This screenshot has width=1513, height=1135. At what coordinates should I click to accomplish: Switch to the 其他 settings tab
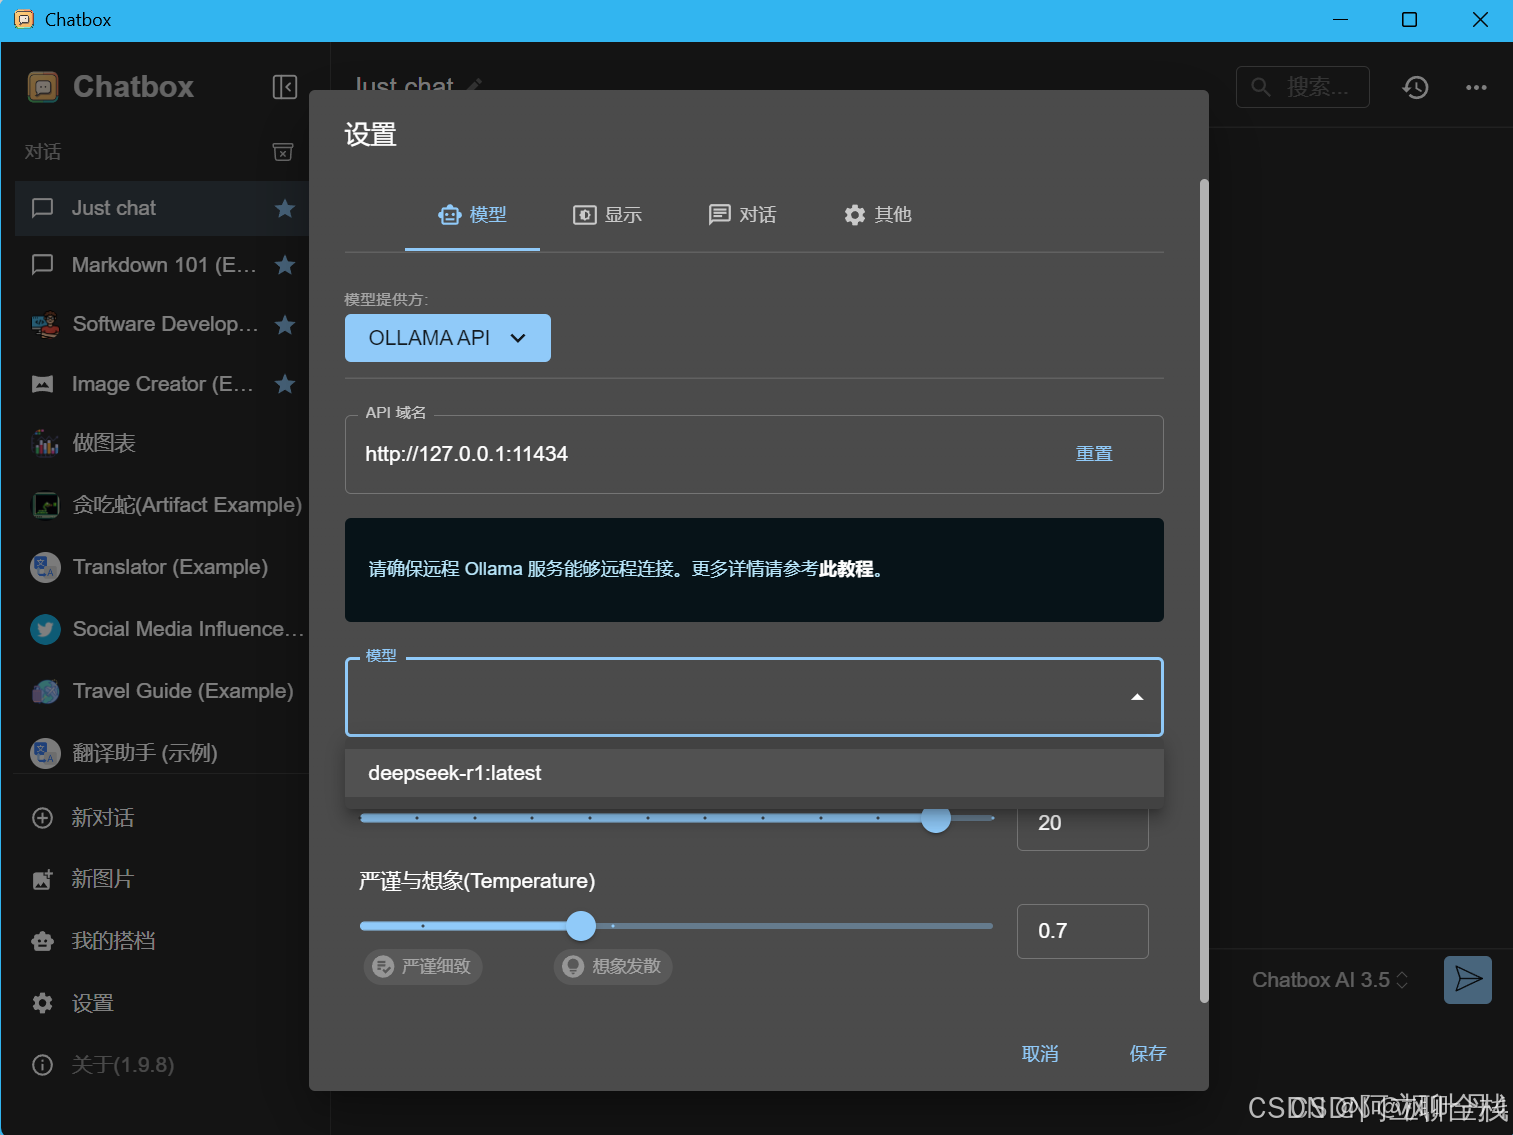[877, 215]
